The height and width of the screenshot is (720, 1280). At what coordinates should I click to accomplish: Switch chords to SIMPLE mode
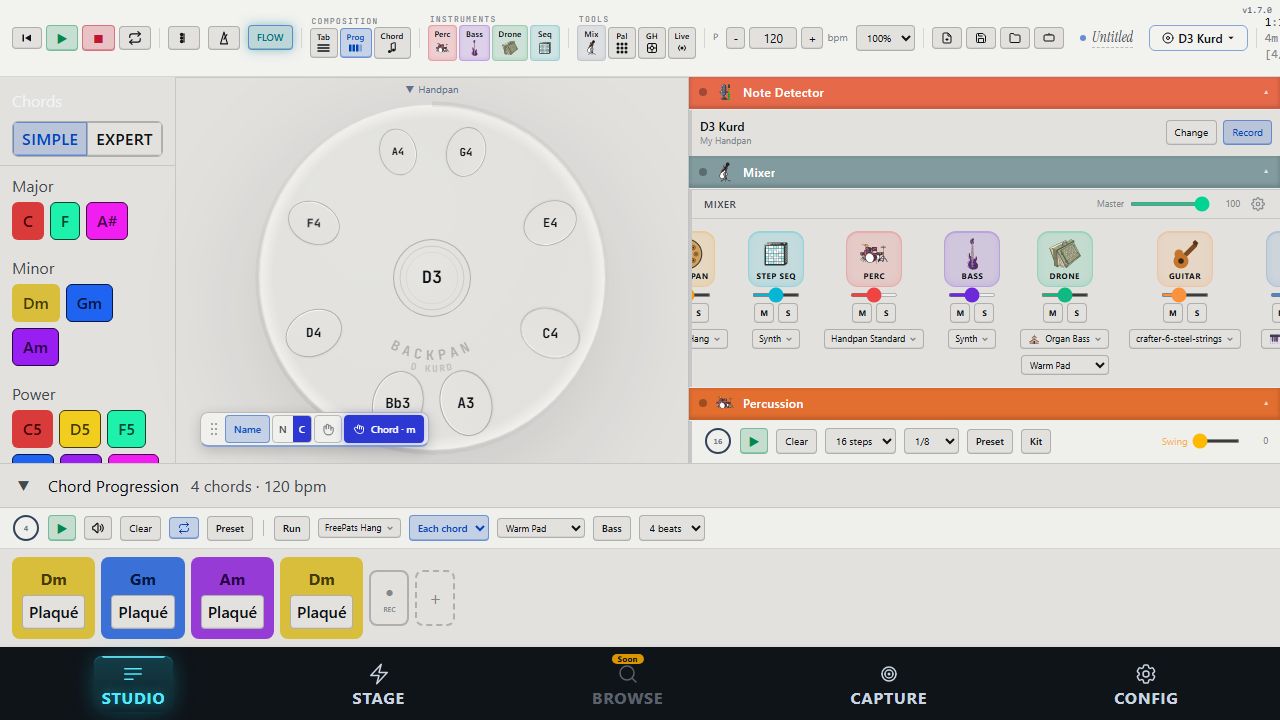[x=50, y=139]
